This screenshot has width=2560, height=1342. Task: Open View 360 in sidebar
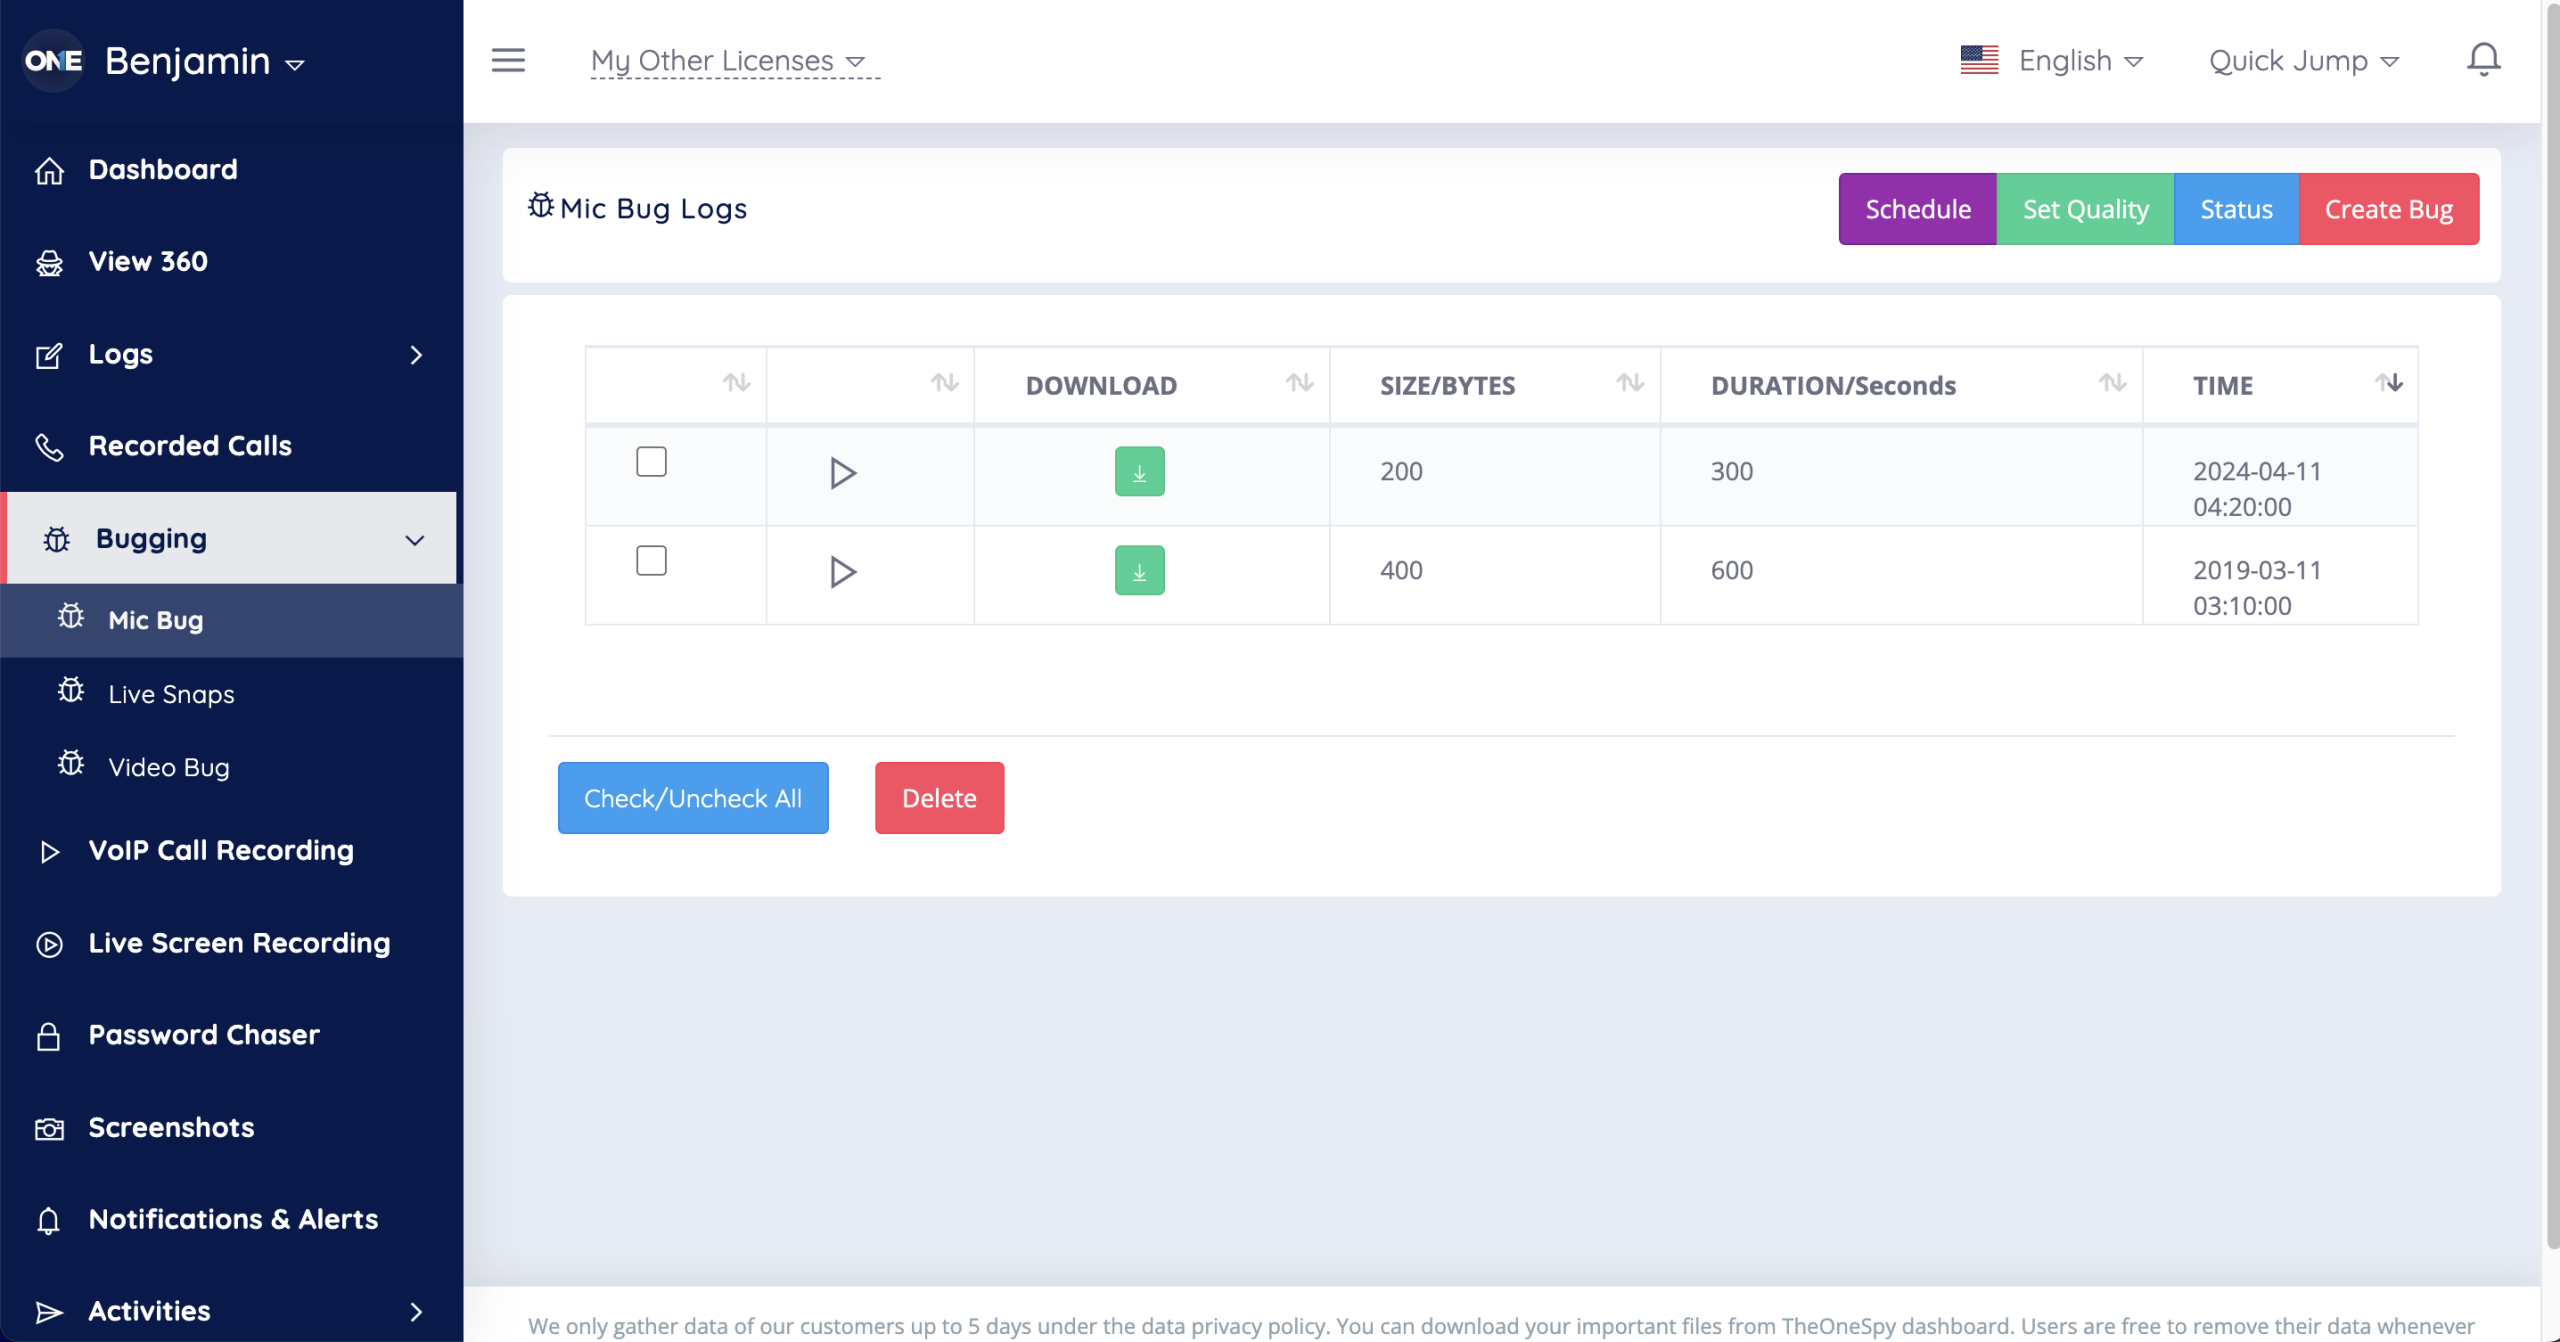click(148, 262)
